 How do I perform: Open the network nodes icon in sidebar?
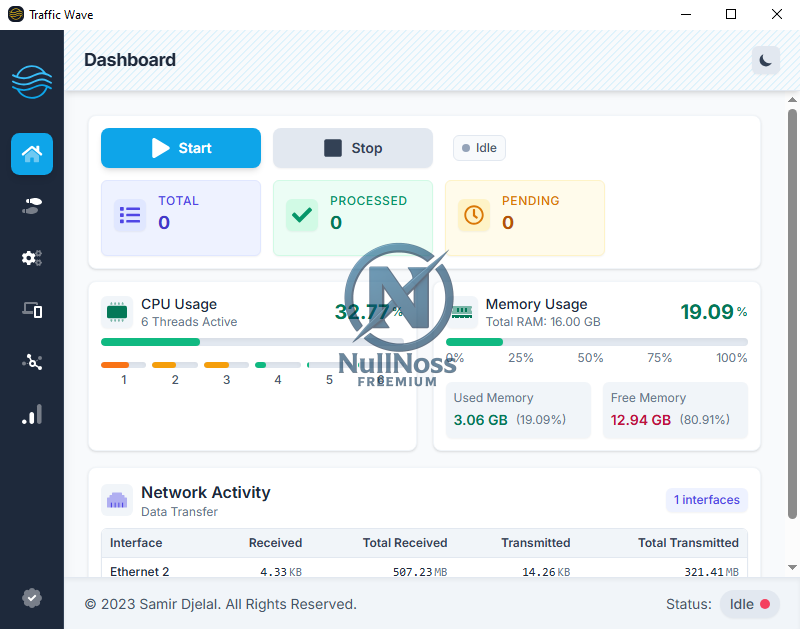click(x=31, y=362)
